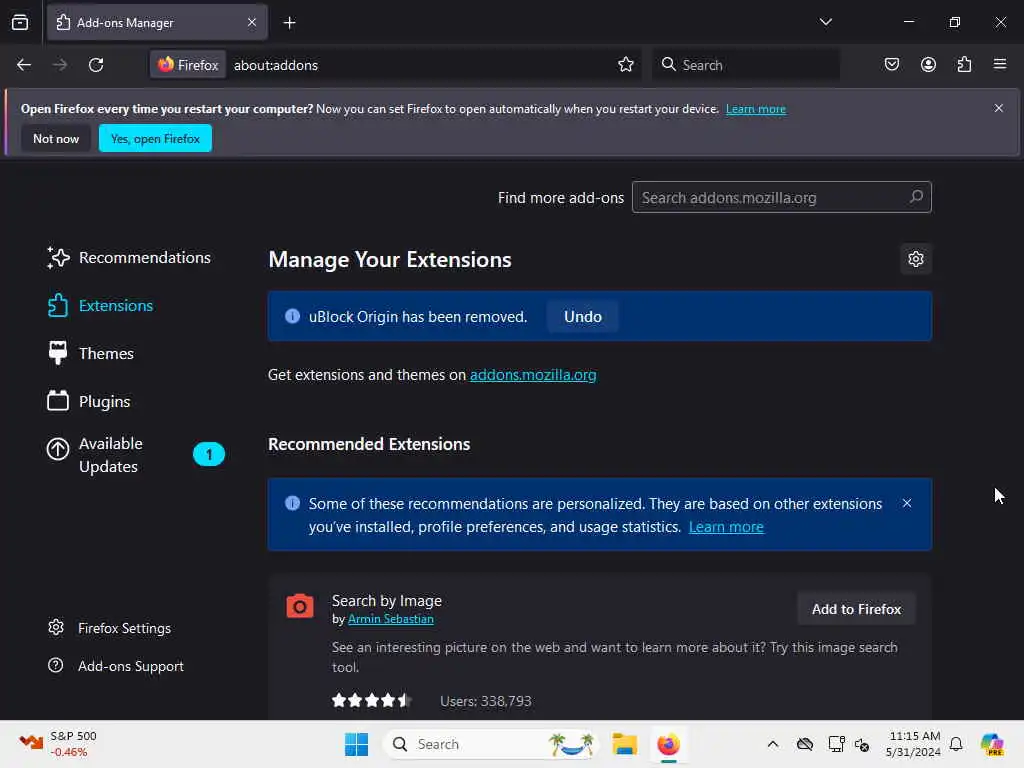Open the Firefox account icon
The height and width of the screenshot is (768, 1024).
(x=928, y=65)
